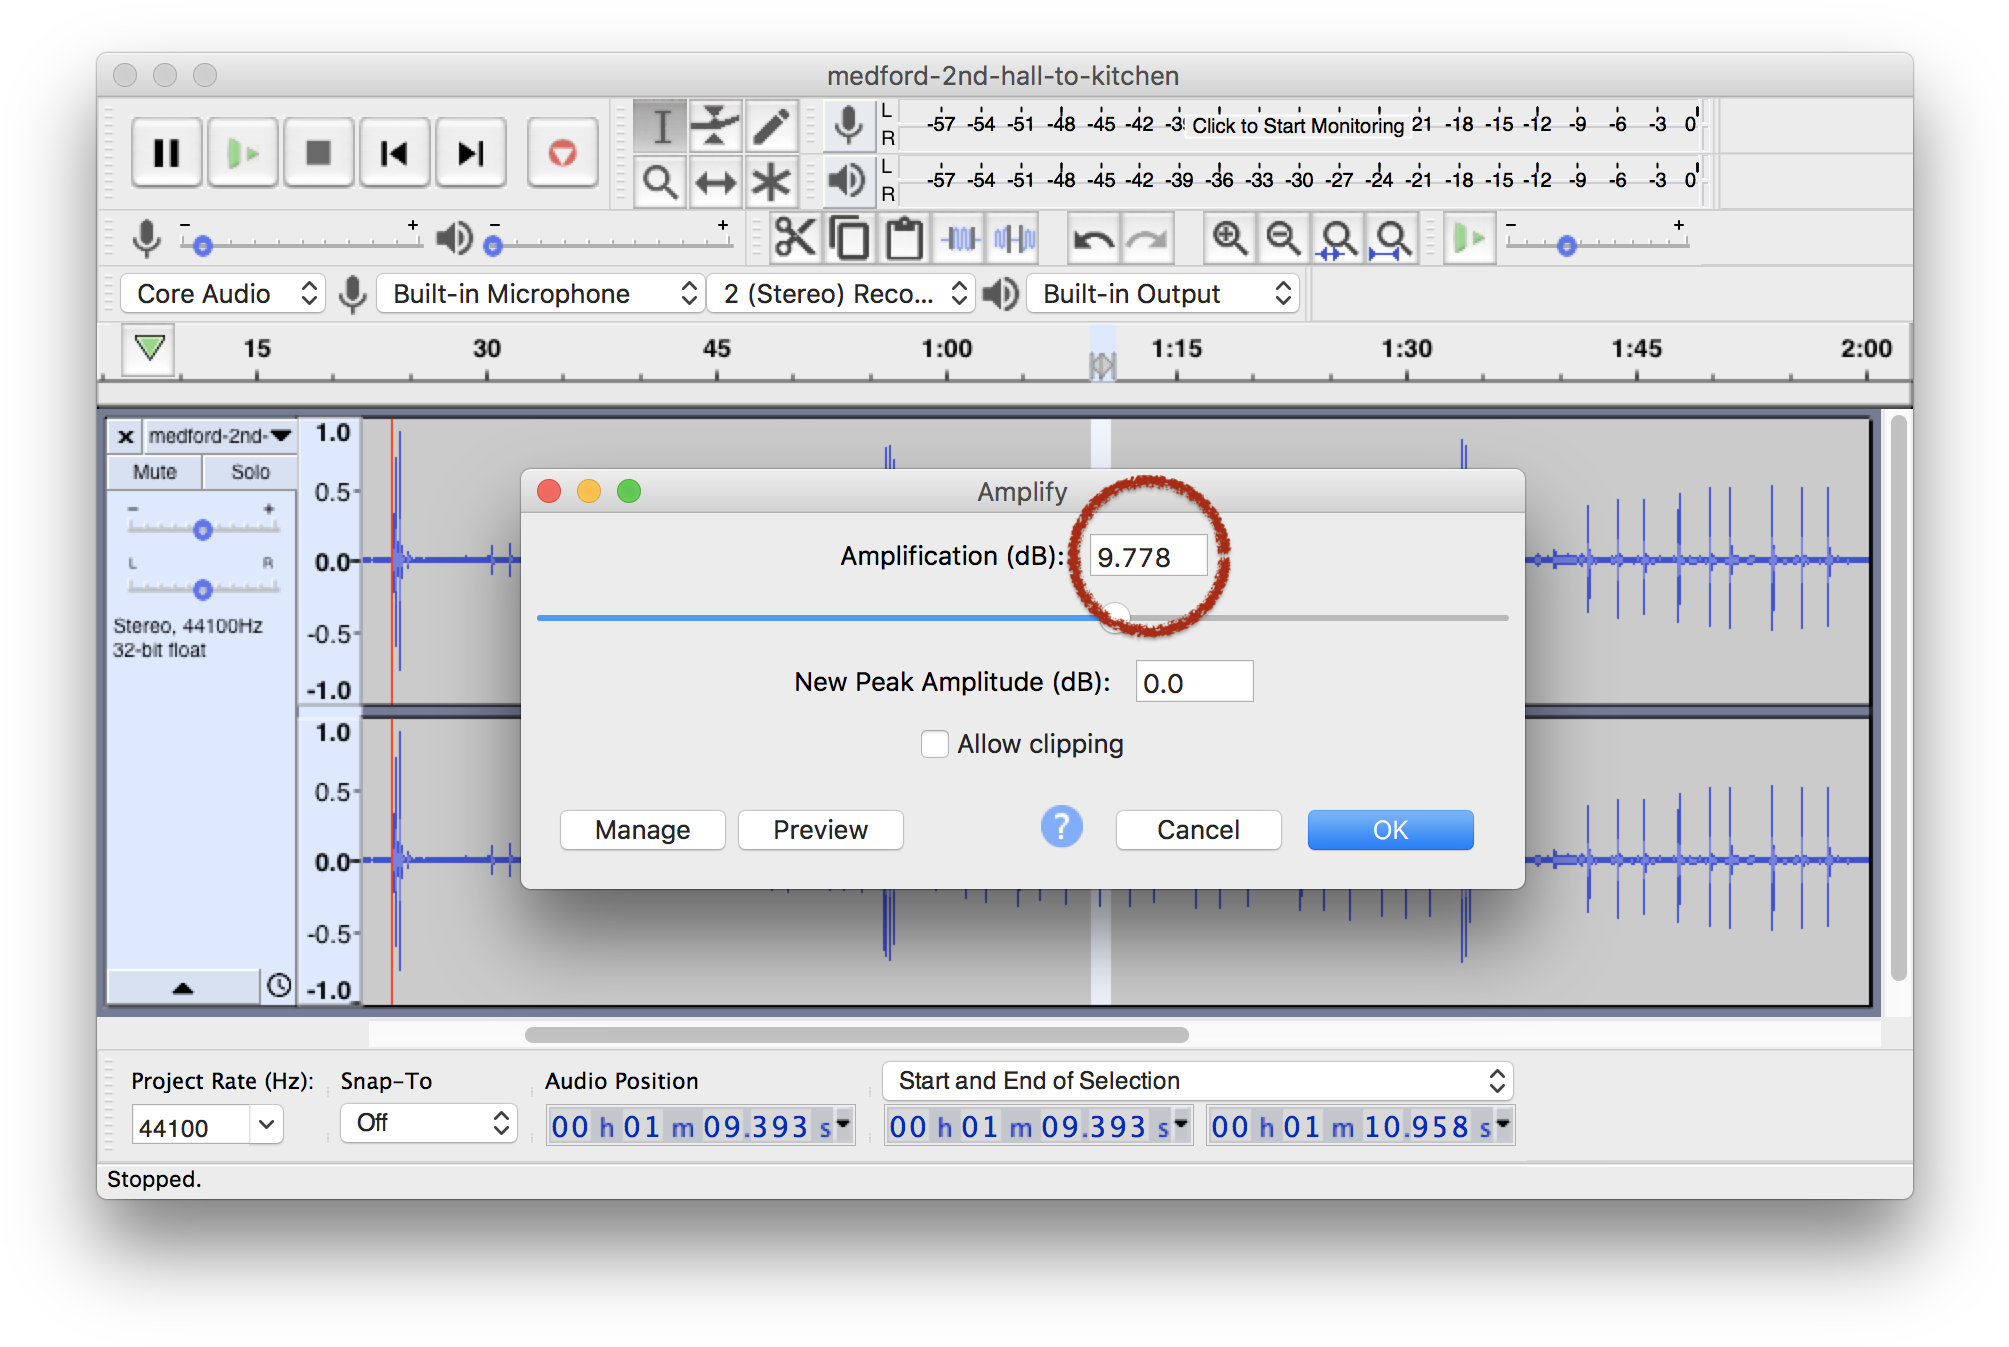
Task: Solo the medford-2nd track
Action: click(x=250, y=472)
